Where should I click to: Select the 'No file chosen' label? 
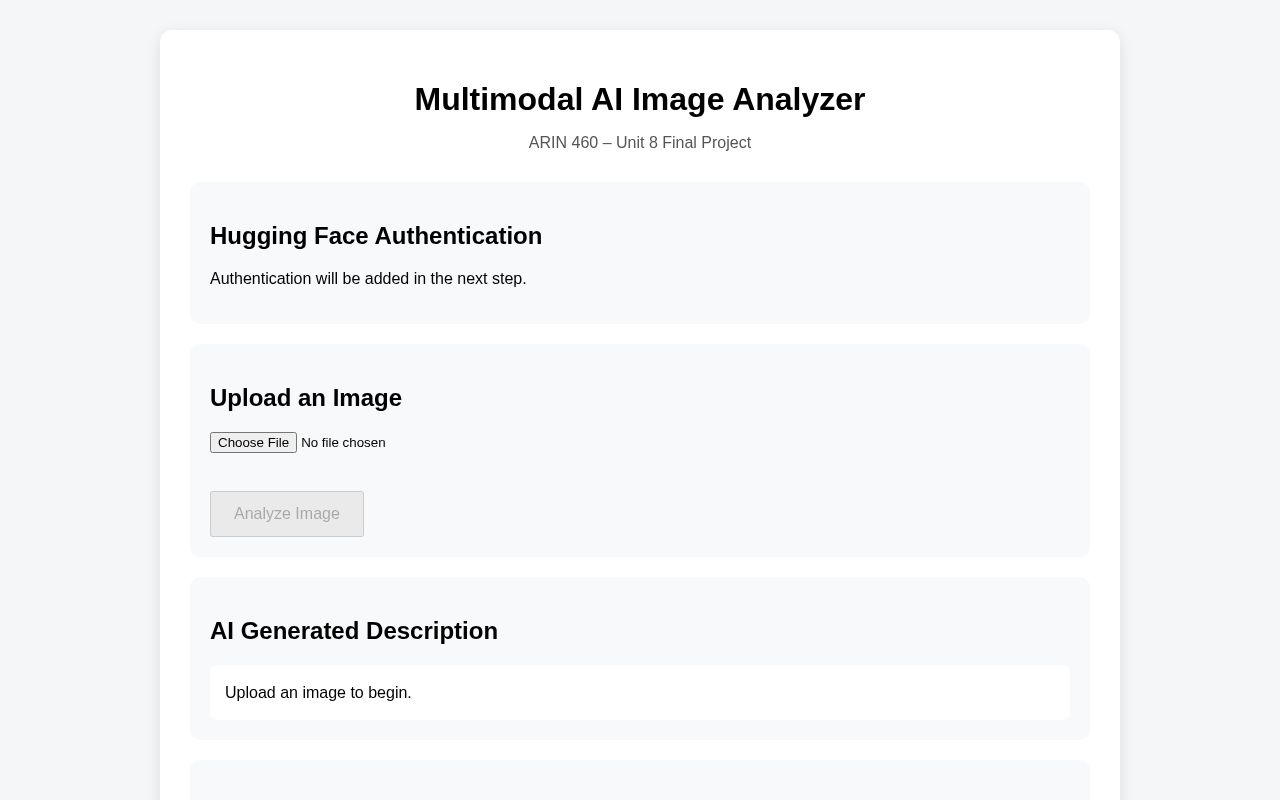click(x=343, y=442)
